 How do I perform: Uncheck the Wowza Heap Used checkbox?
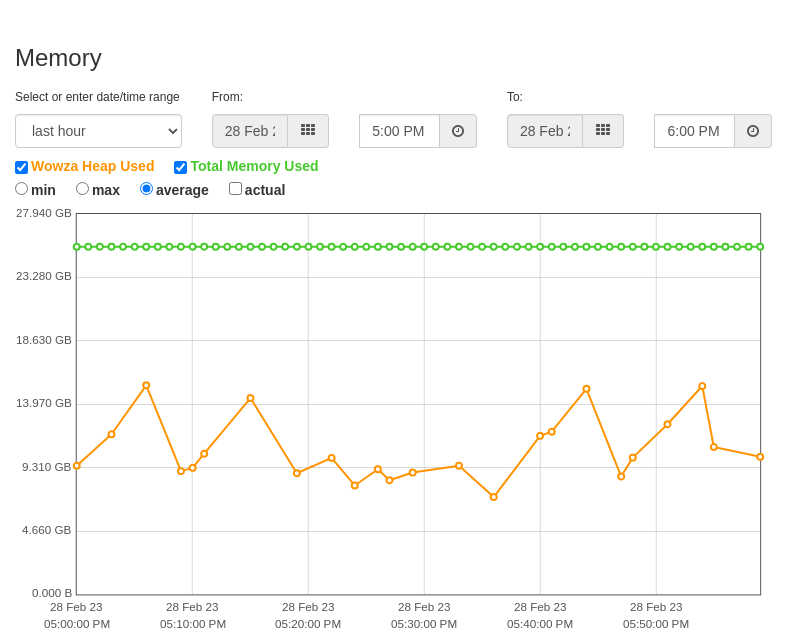click(x=22, y=167)
